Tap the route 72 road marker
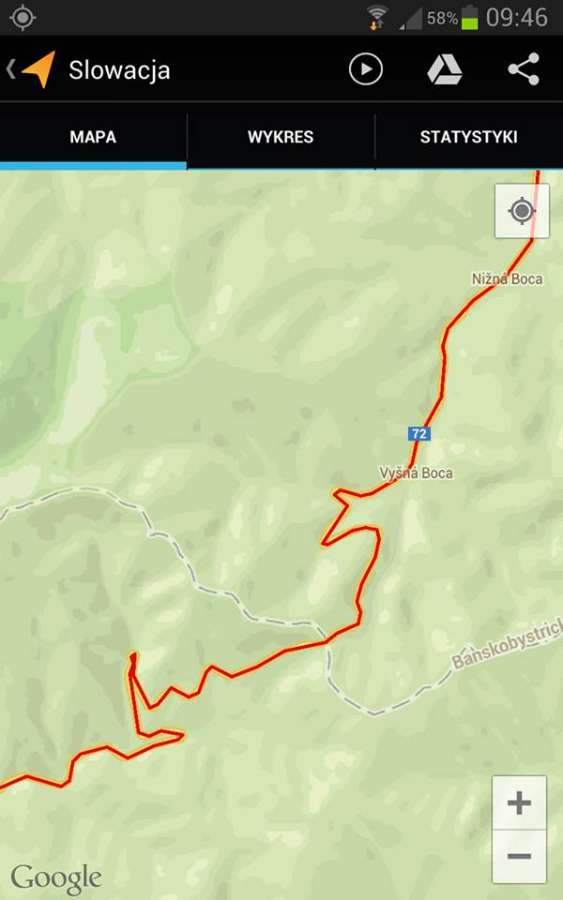Viewport: 563px width, 900px height. (420, 433)
